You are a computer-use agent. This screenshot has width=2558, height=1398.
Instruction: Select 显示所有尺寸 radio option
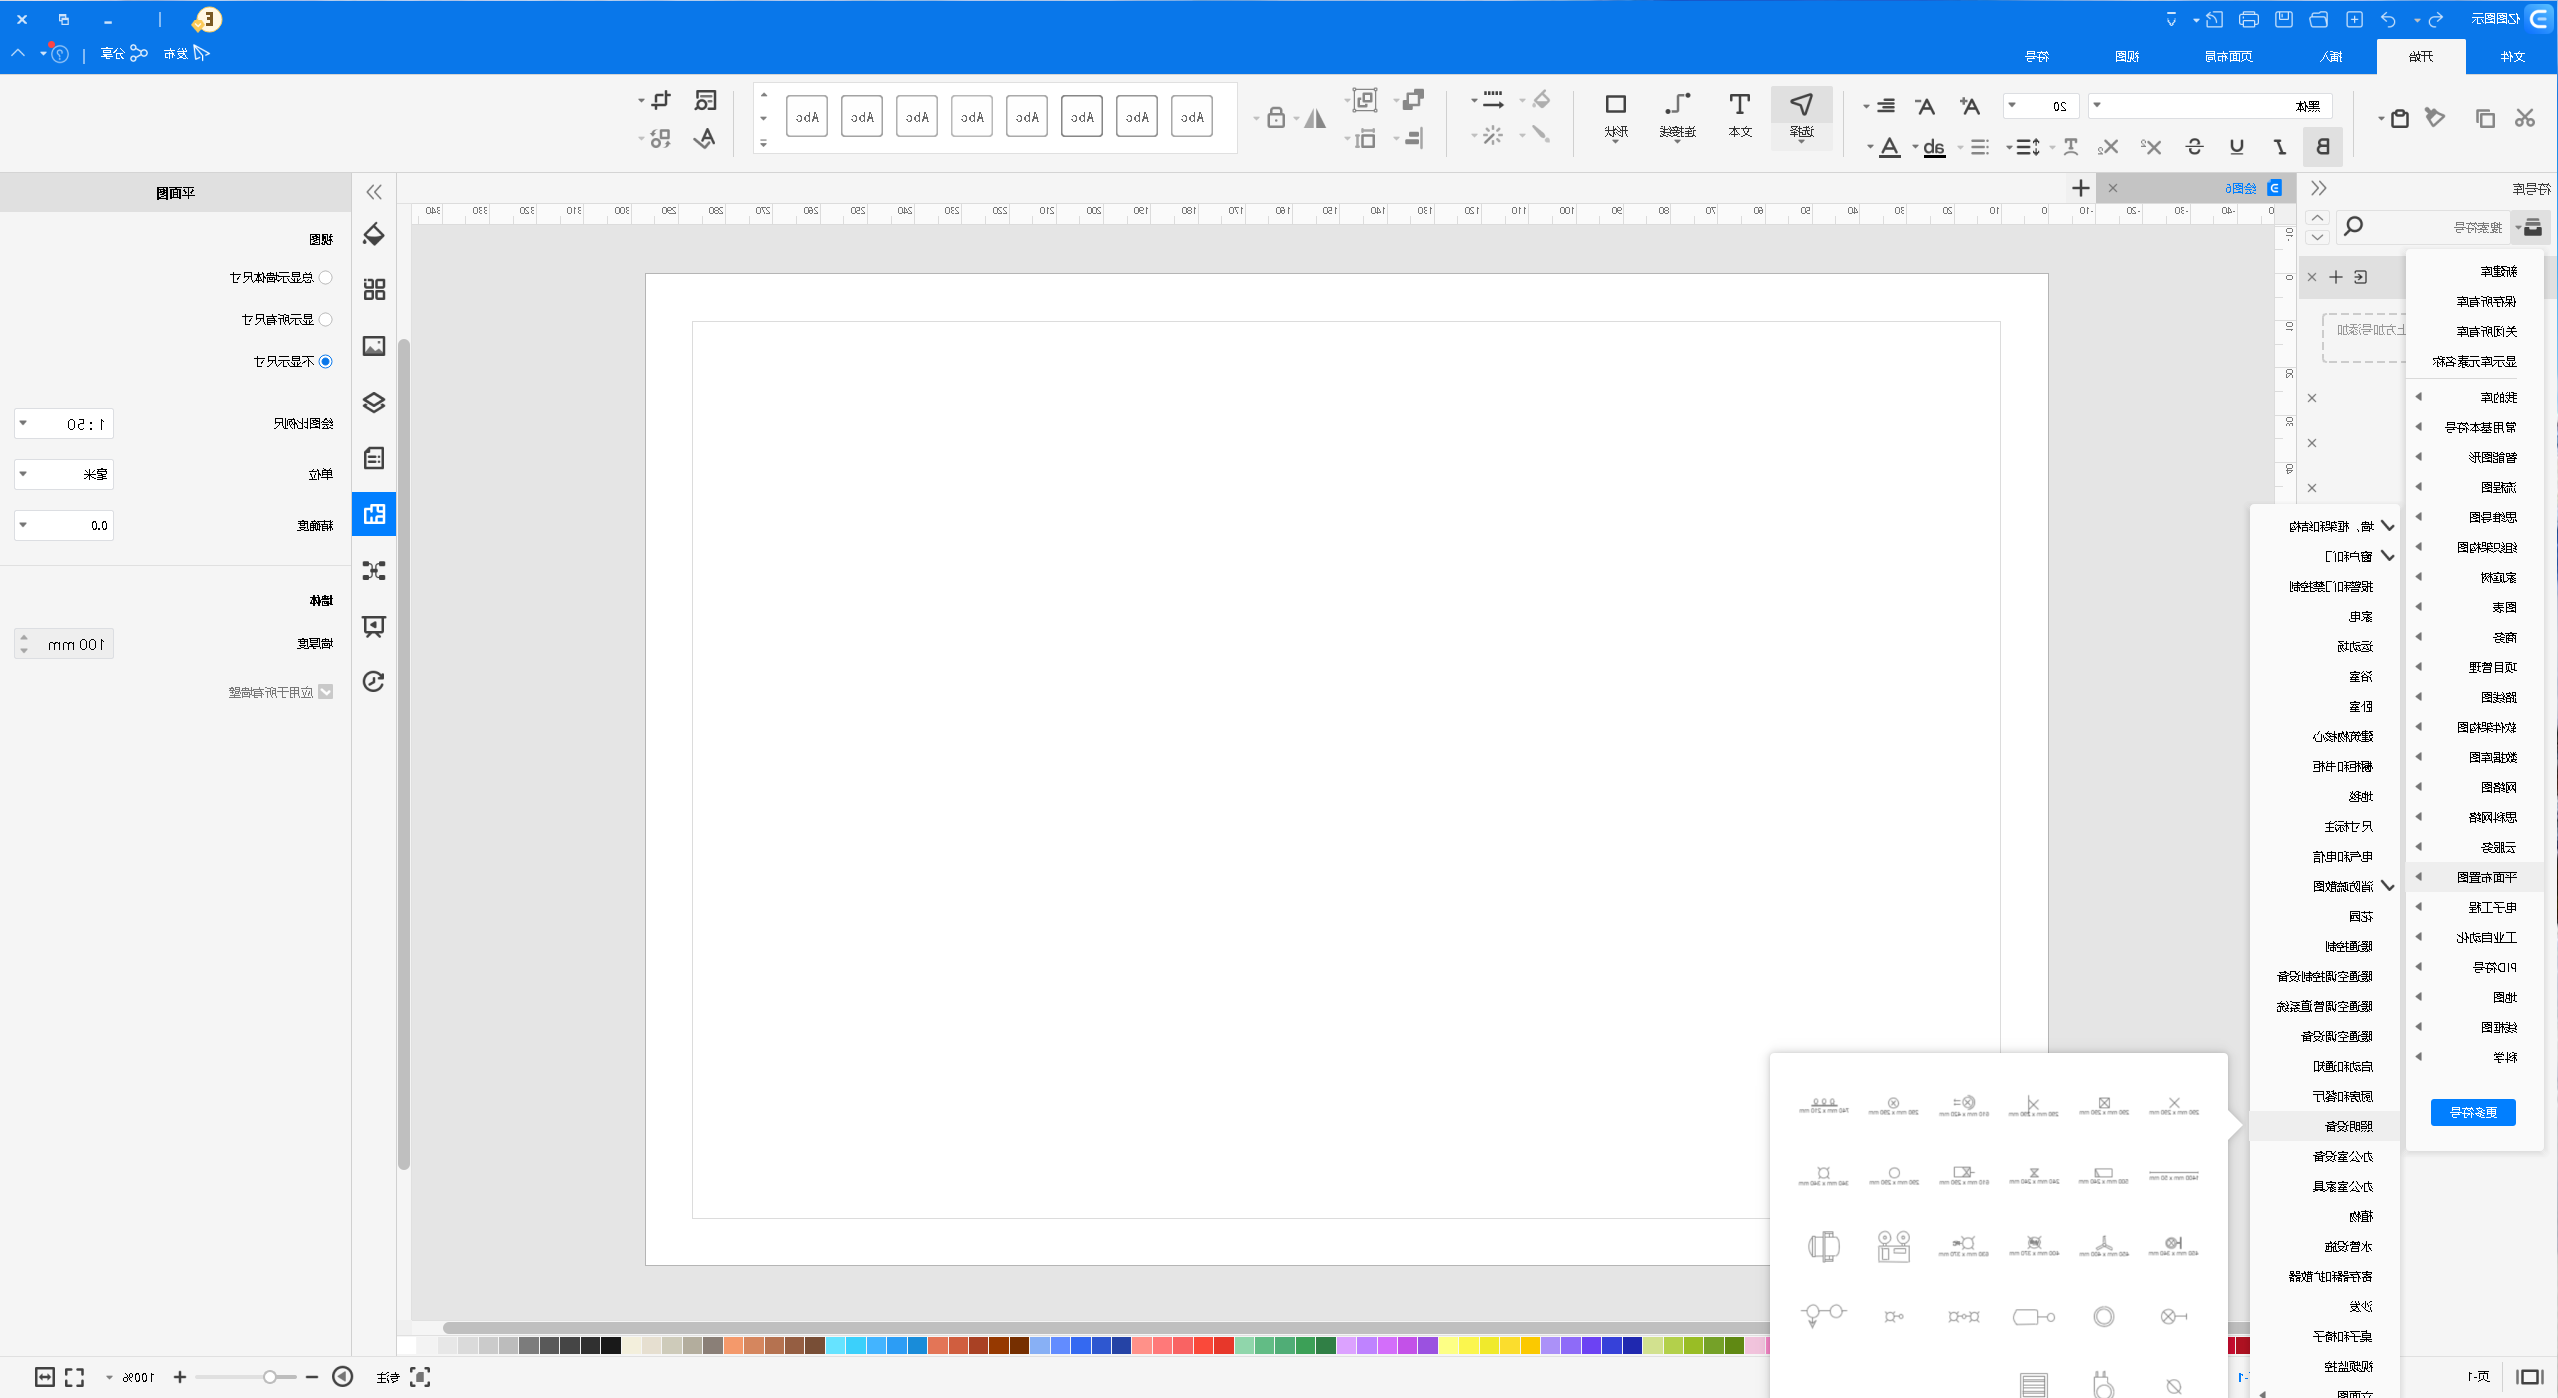[x=326, y=320]
